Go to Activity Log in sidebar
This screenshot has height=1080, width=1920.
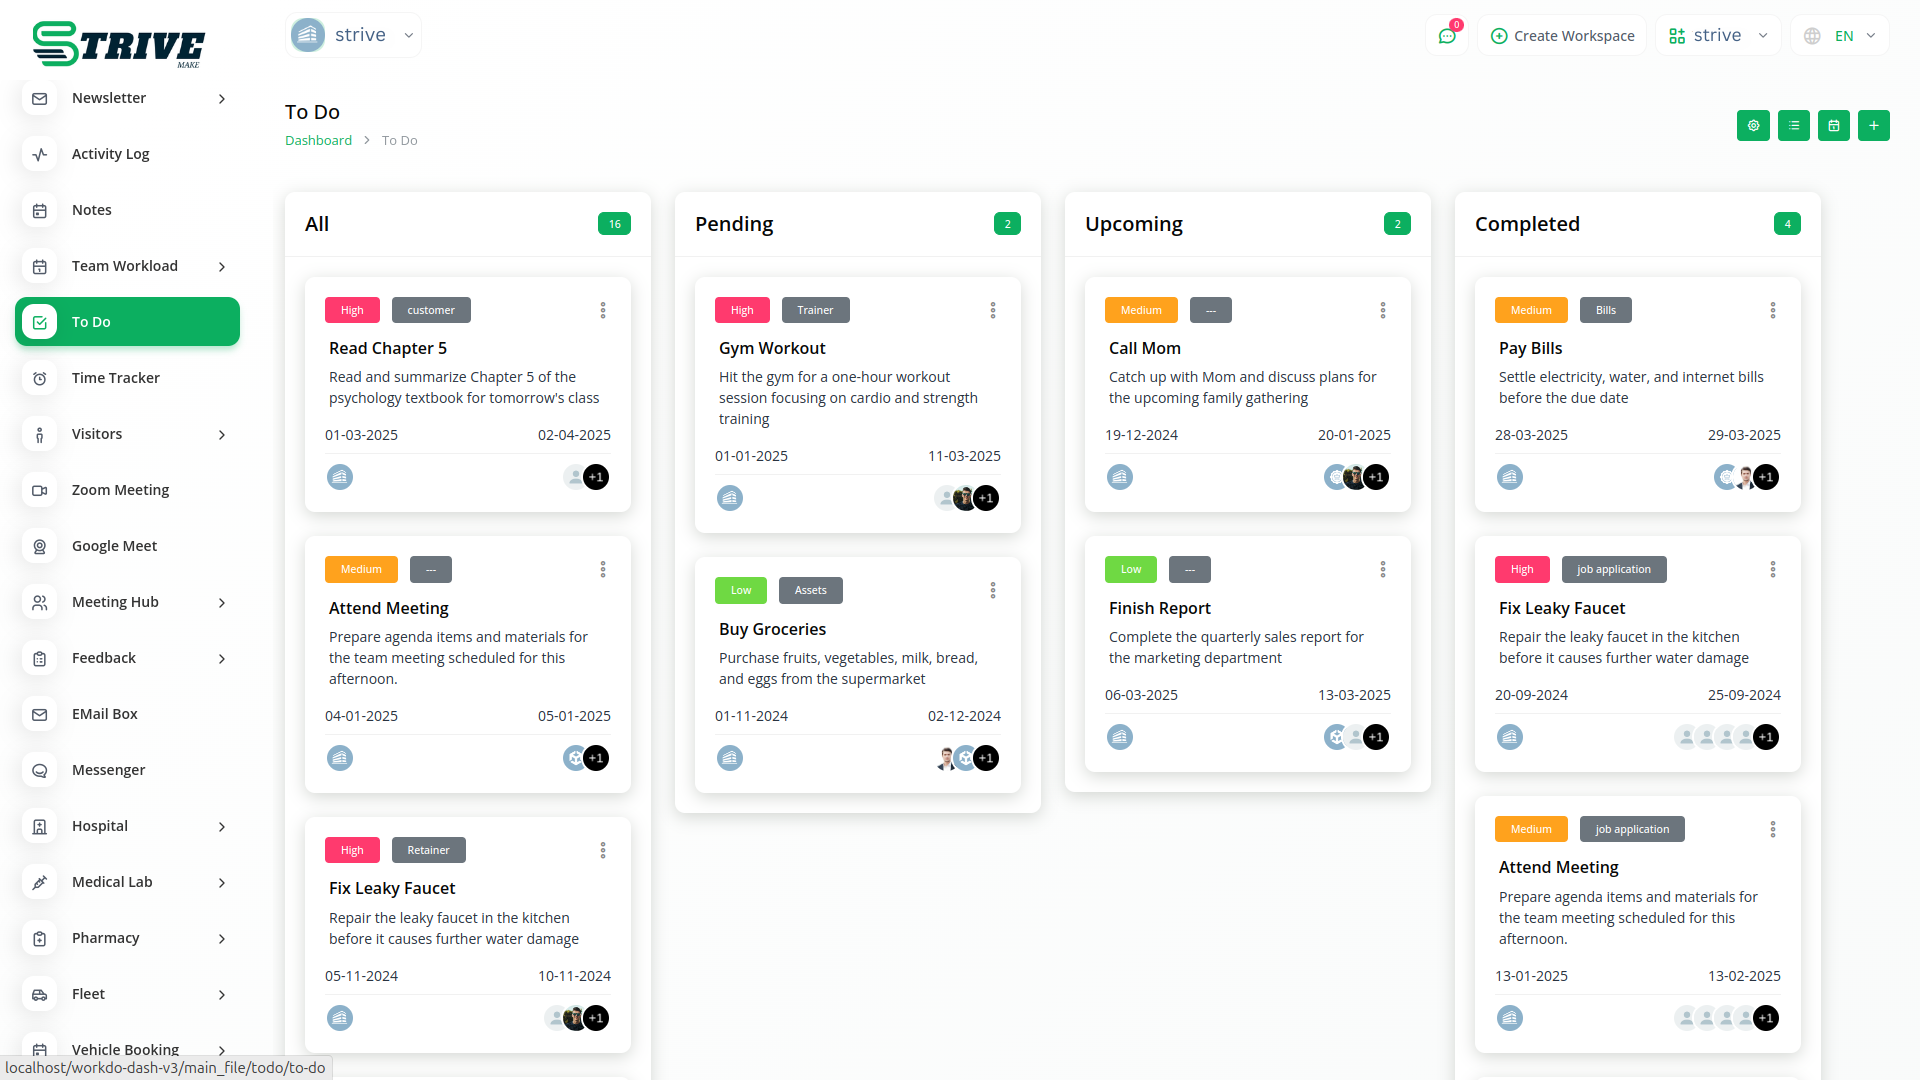pos(110,154)
